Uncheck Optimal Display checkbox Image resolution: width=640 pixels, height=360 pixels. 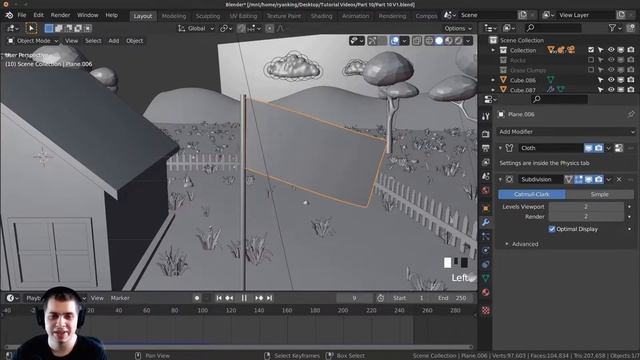click(x=552, y=229)
